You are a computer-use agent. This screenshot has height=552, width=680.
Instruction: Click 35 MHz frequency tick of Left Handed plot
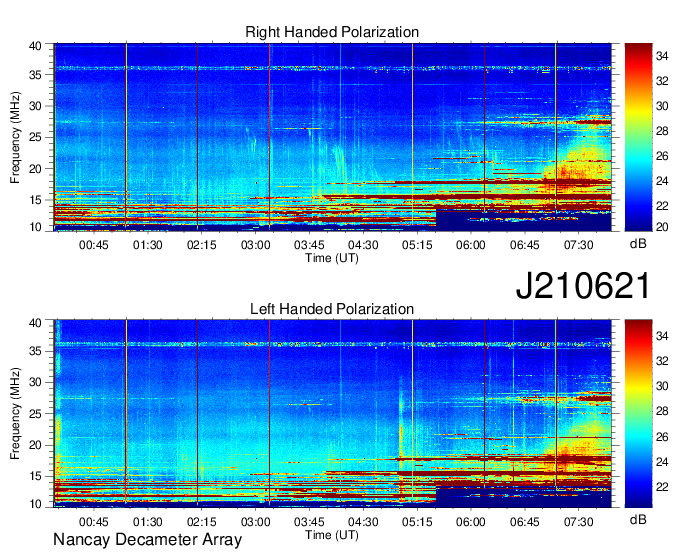35,351
